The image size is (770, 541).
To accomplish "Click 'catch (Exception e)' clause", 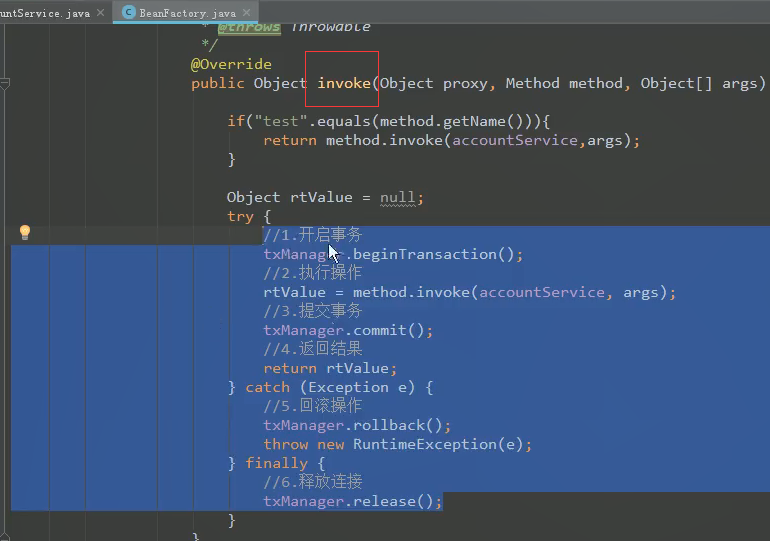I will tap(330, 387).
